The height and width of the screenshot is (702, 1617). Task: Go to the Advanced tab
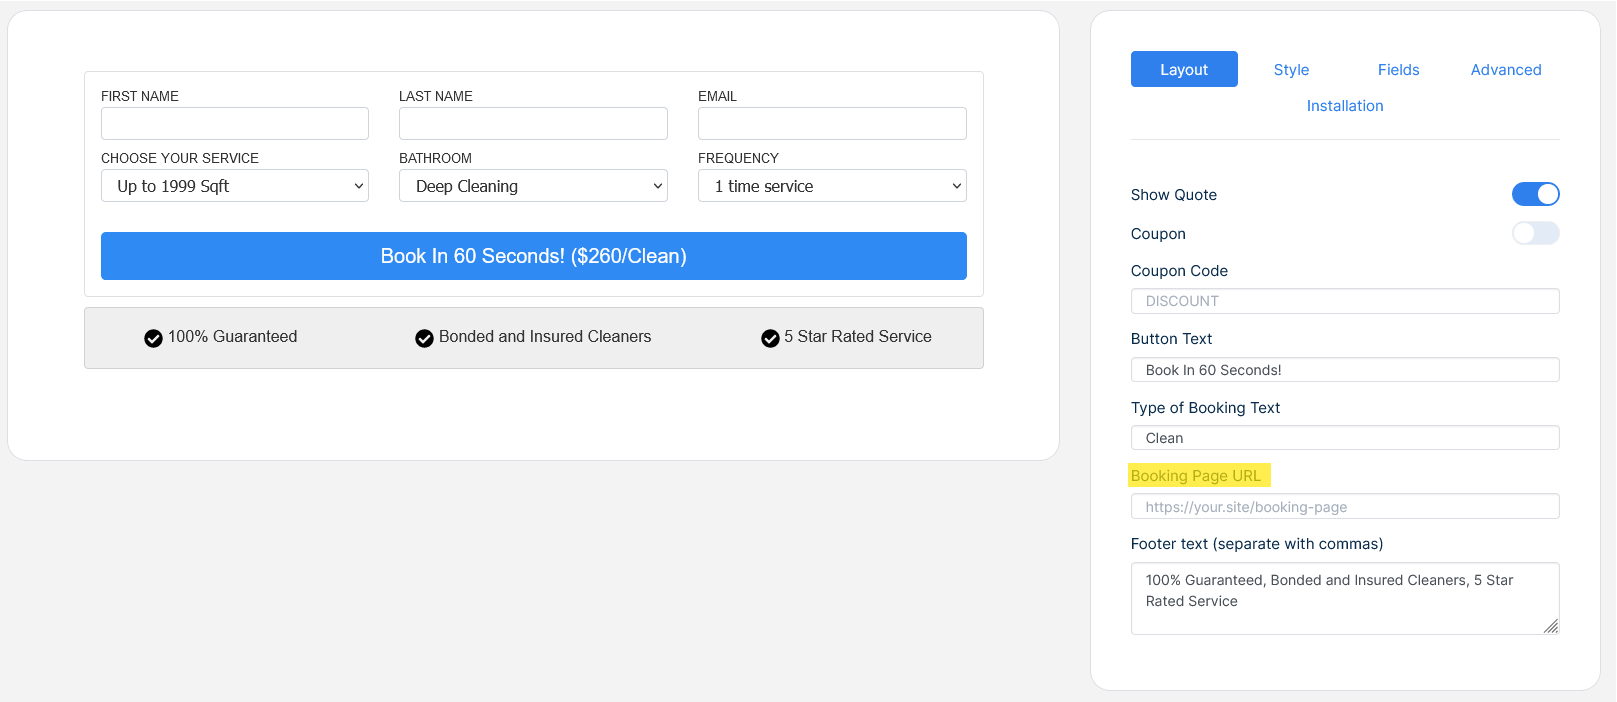1505,70
